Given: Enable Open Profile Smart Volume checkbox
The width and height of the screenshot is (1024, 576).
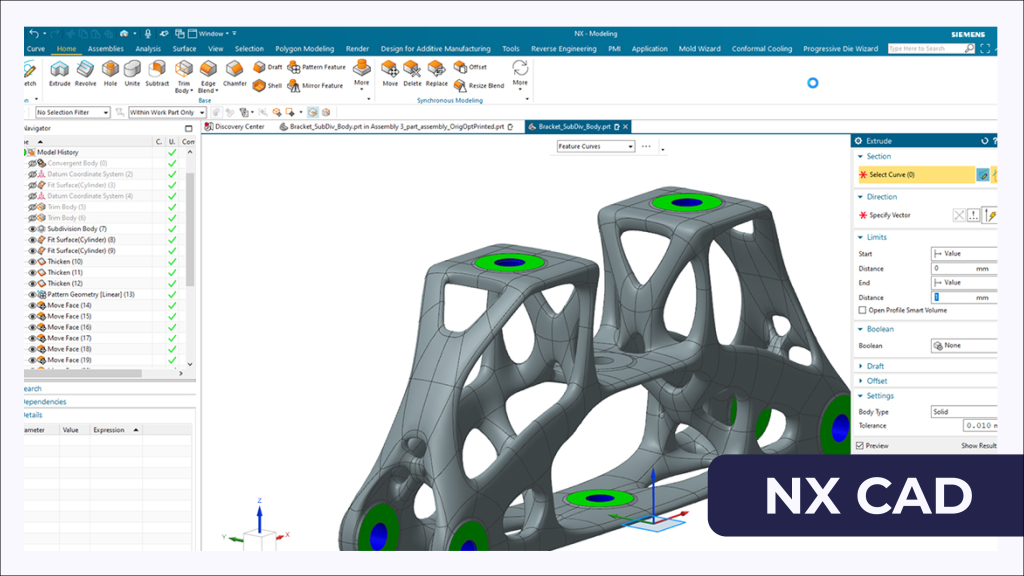Looking at the screenshot, I should 862,311.
